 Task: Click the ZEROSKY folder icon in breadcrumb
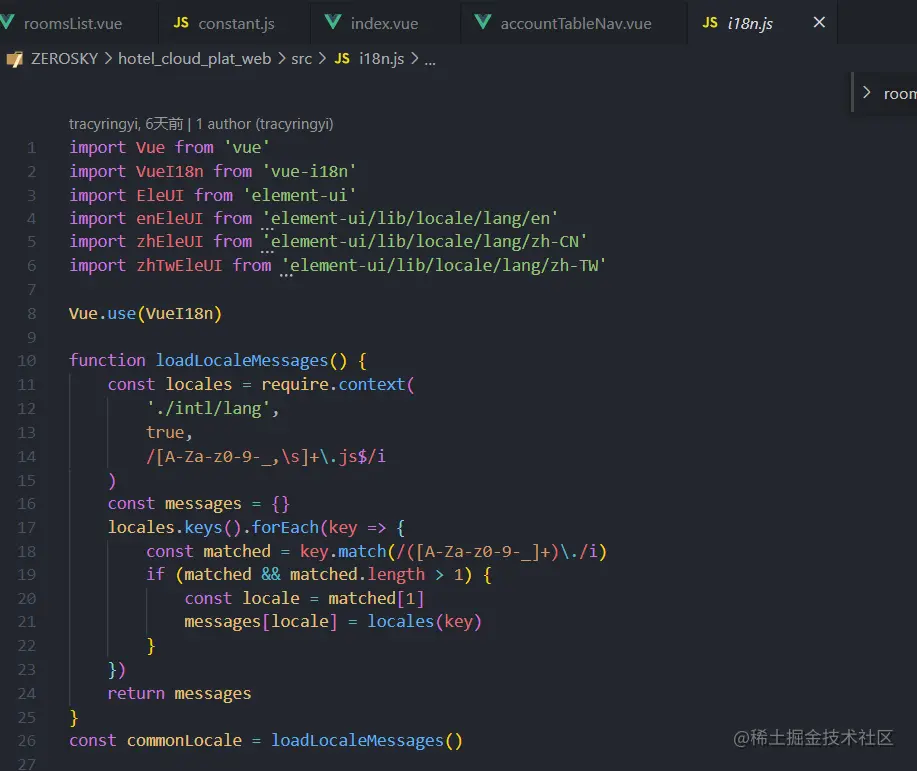(15, 59)
